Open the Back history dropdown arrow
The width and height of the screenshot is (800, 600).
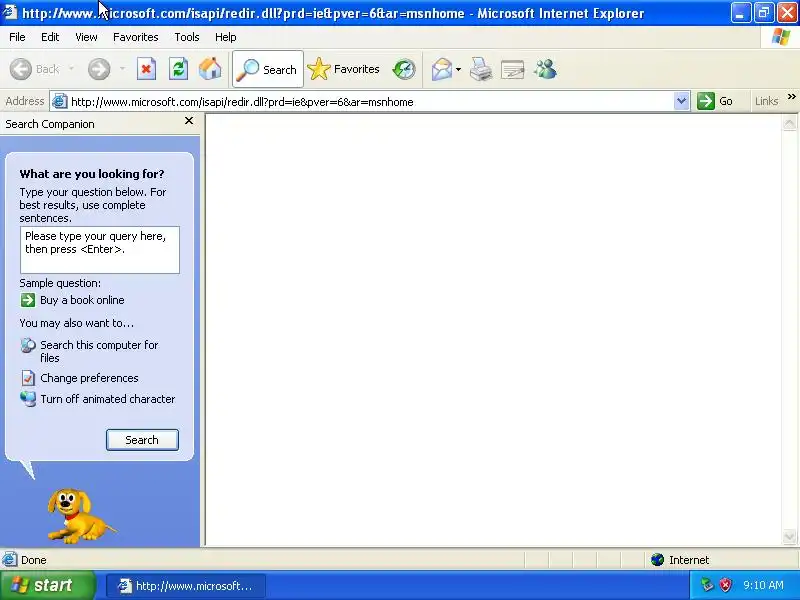click(71, 69)
